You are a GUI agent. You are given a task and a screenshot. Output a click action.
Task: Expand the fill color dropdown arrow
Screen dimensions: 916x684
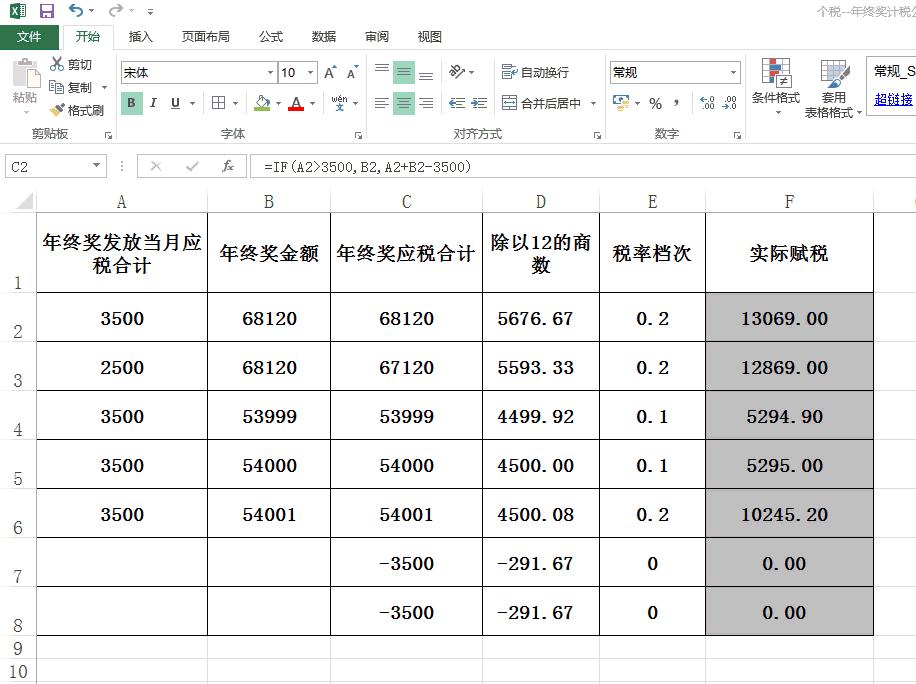click(x=277, y=101)
